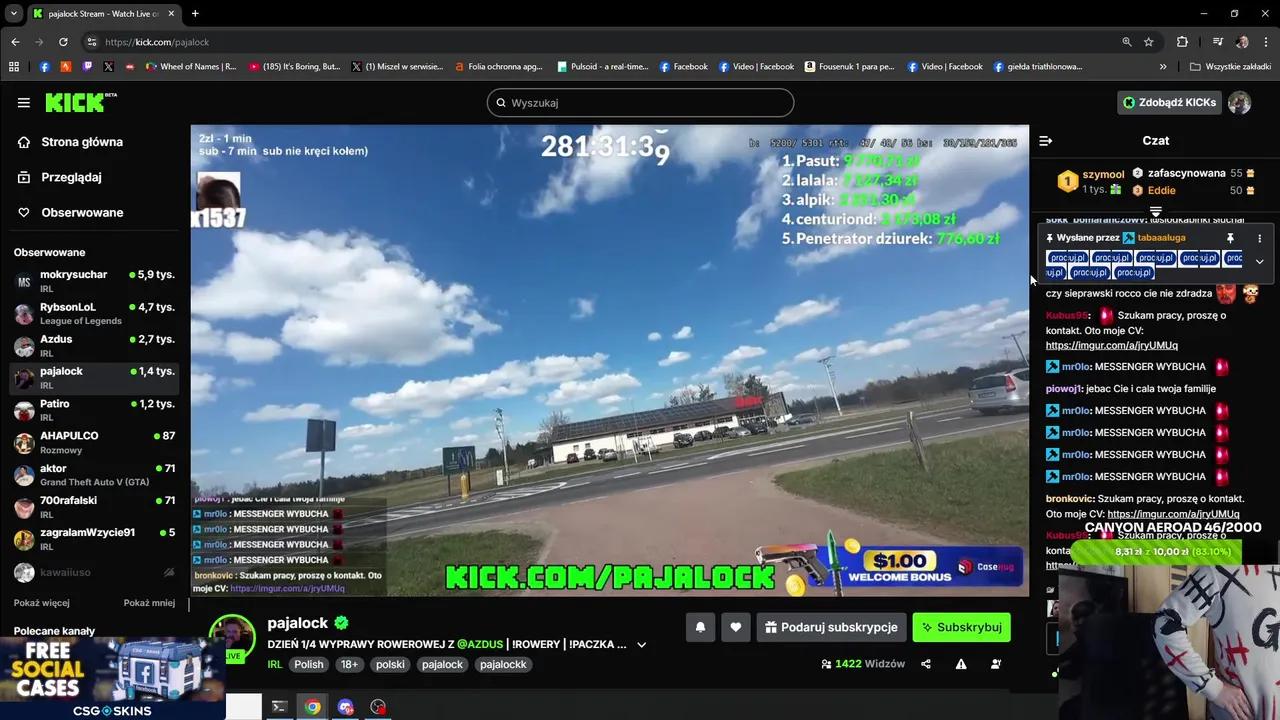Open the X bookmark icon

coord(108,67)
